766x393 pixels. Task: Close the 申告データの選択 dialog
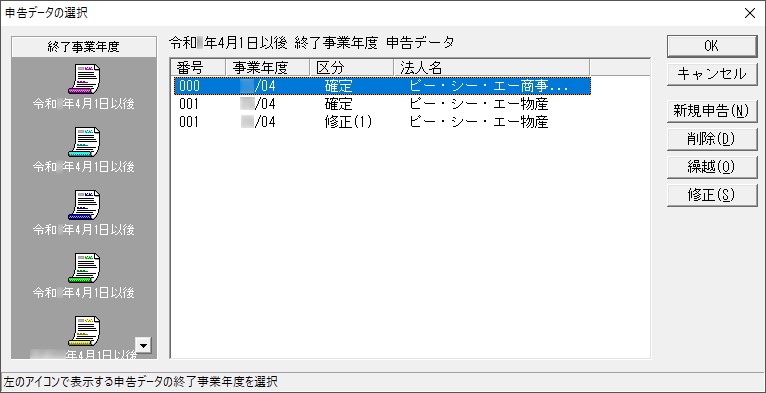coord(749,13)
